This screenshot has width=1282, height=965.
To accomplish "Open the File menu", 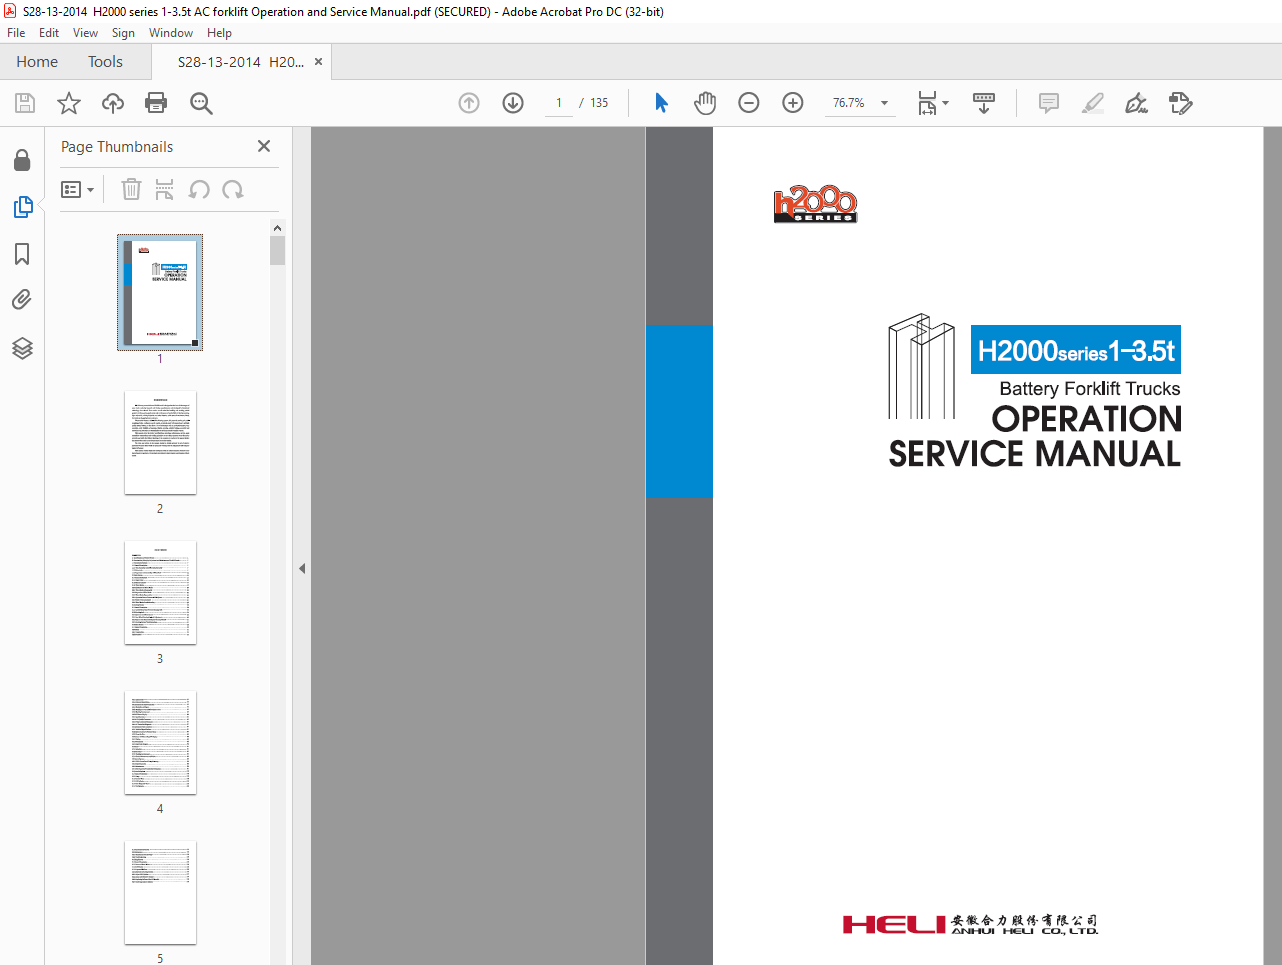I will [16, 33].
